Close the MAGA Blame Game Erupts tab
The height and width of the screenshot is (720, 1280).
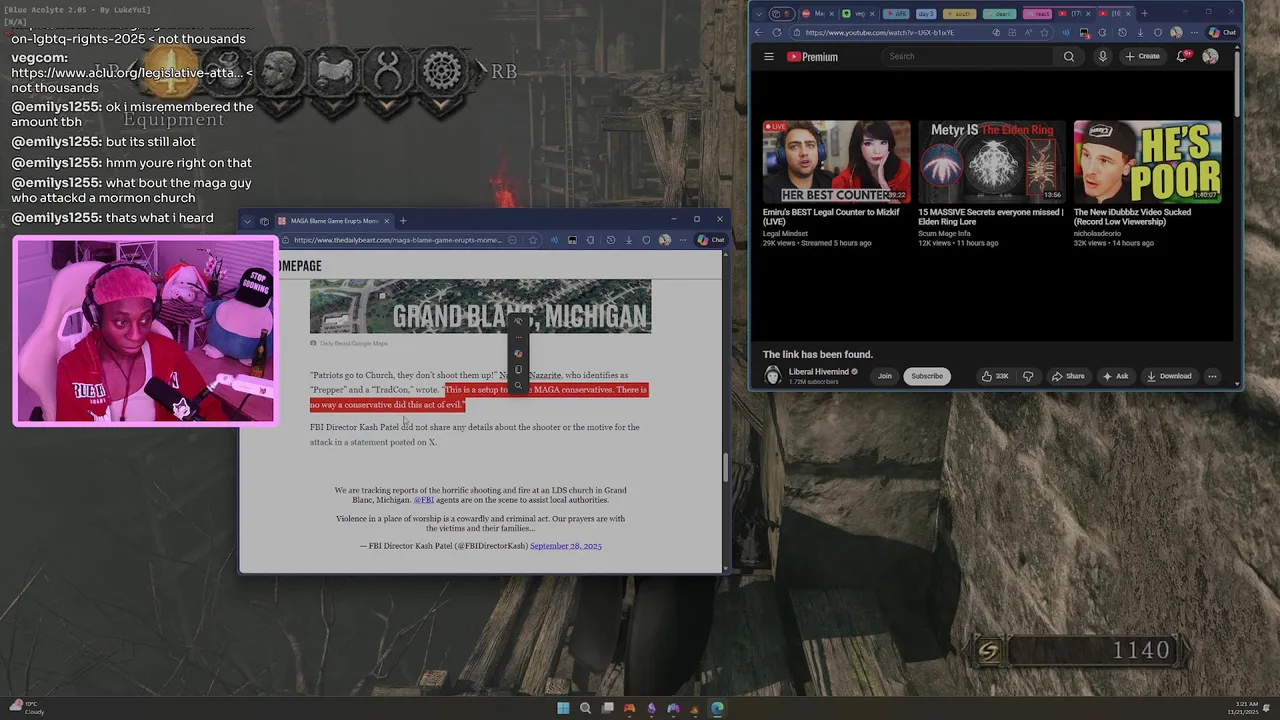(386, 221)
